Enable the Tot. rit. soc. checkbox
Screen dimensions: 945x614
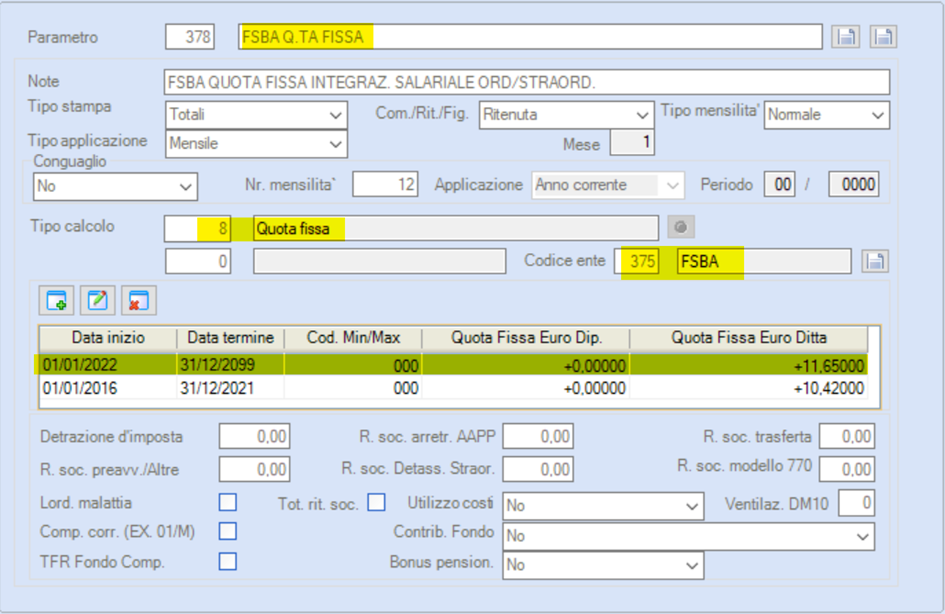coord(377,502)
